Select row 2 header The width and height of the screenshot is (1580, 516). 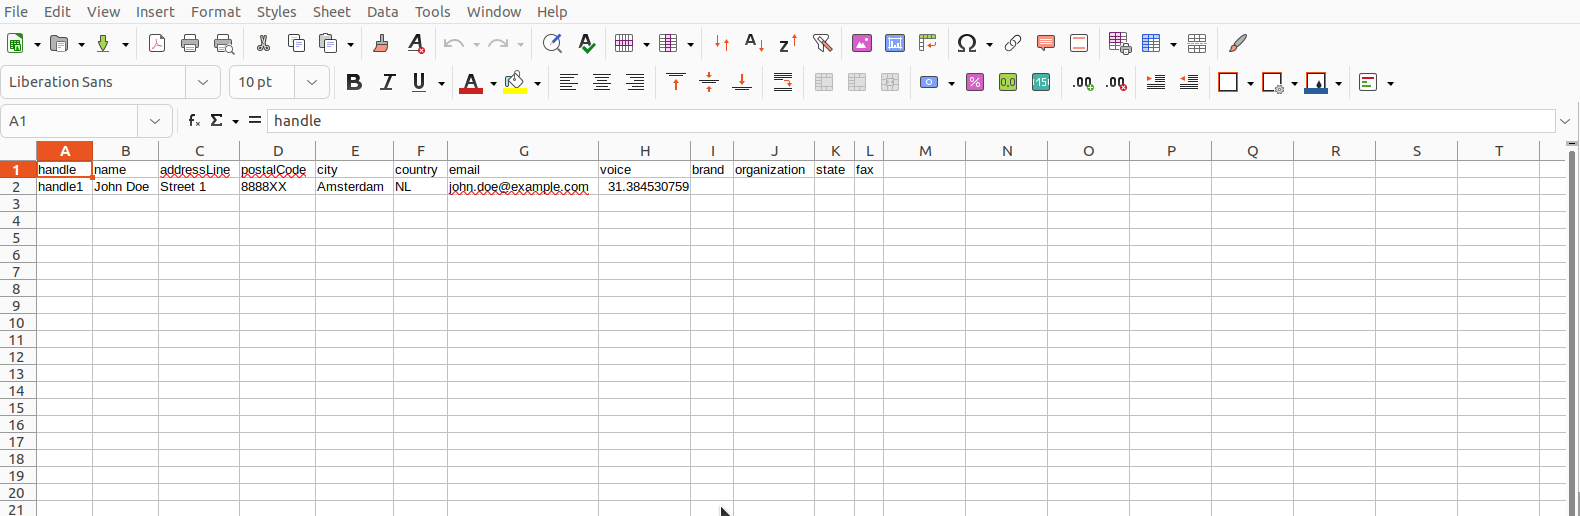tap(17, 187)
